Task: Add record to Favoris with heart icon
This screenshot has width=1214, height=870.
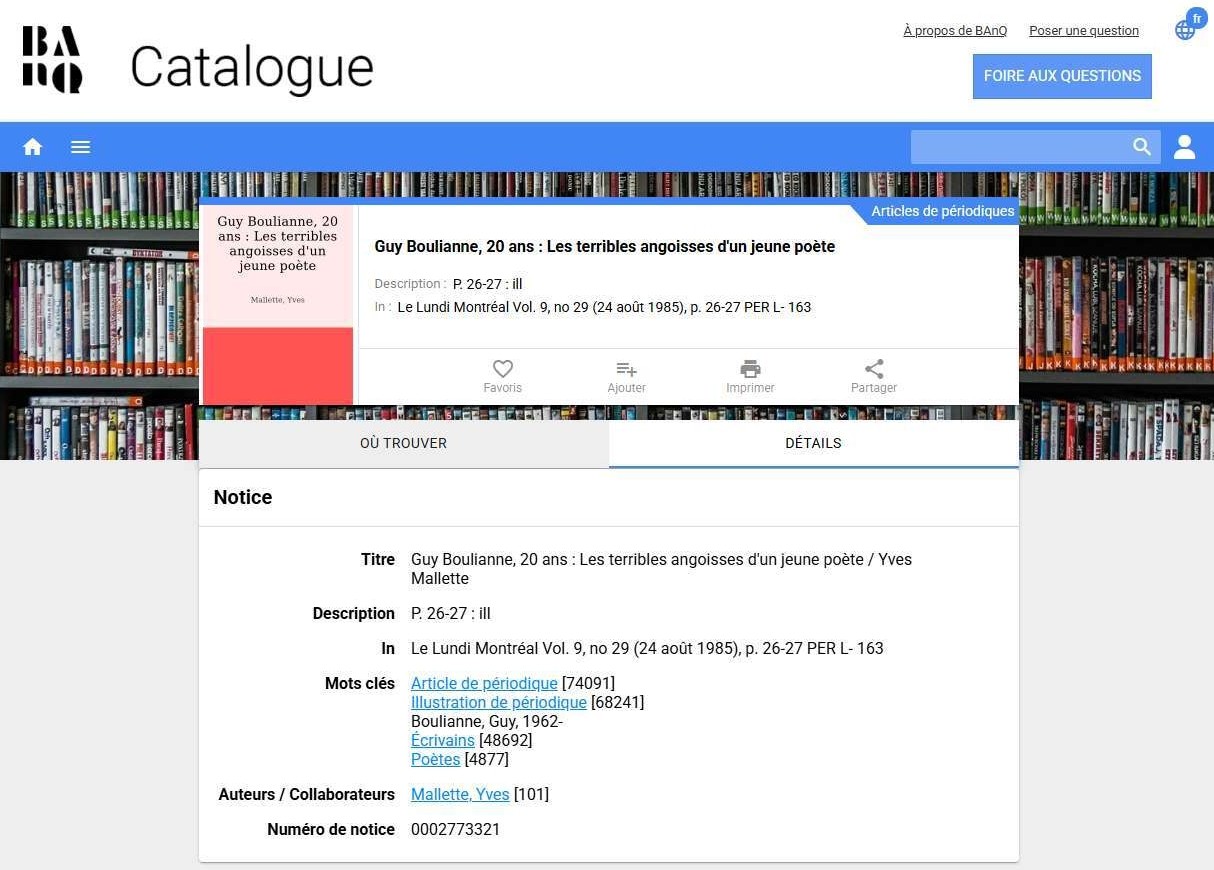Action: 502,370
